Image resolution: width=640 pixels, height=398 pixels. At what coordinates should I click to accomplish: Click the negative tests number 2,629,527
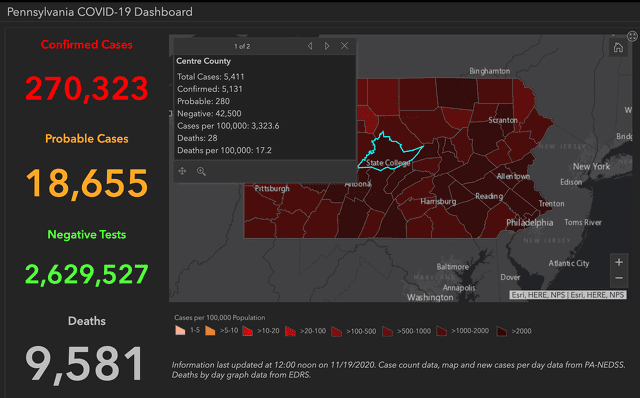click(87, 274)
